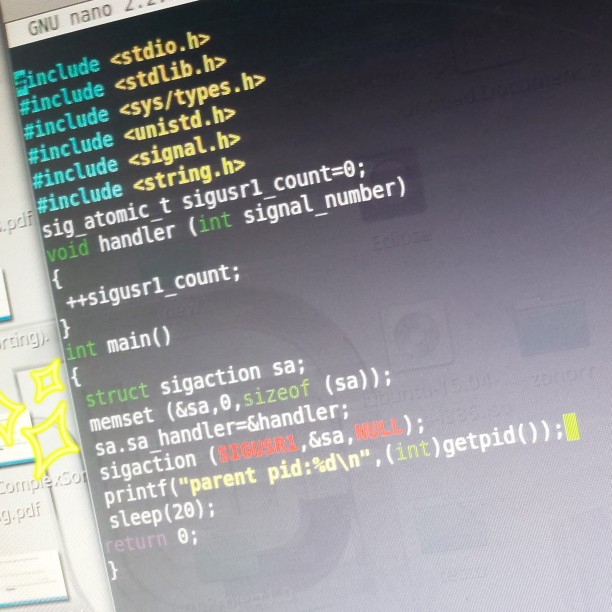The image size is (612, 612).
Task: Select the #include <sys/types.h> line
Action: 143,105
